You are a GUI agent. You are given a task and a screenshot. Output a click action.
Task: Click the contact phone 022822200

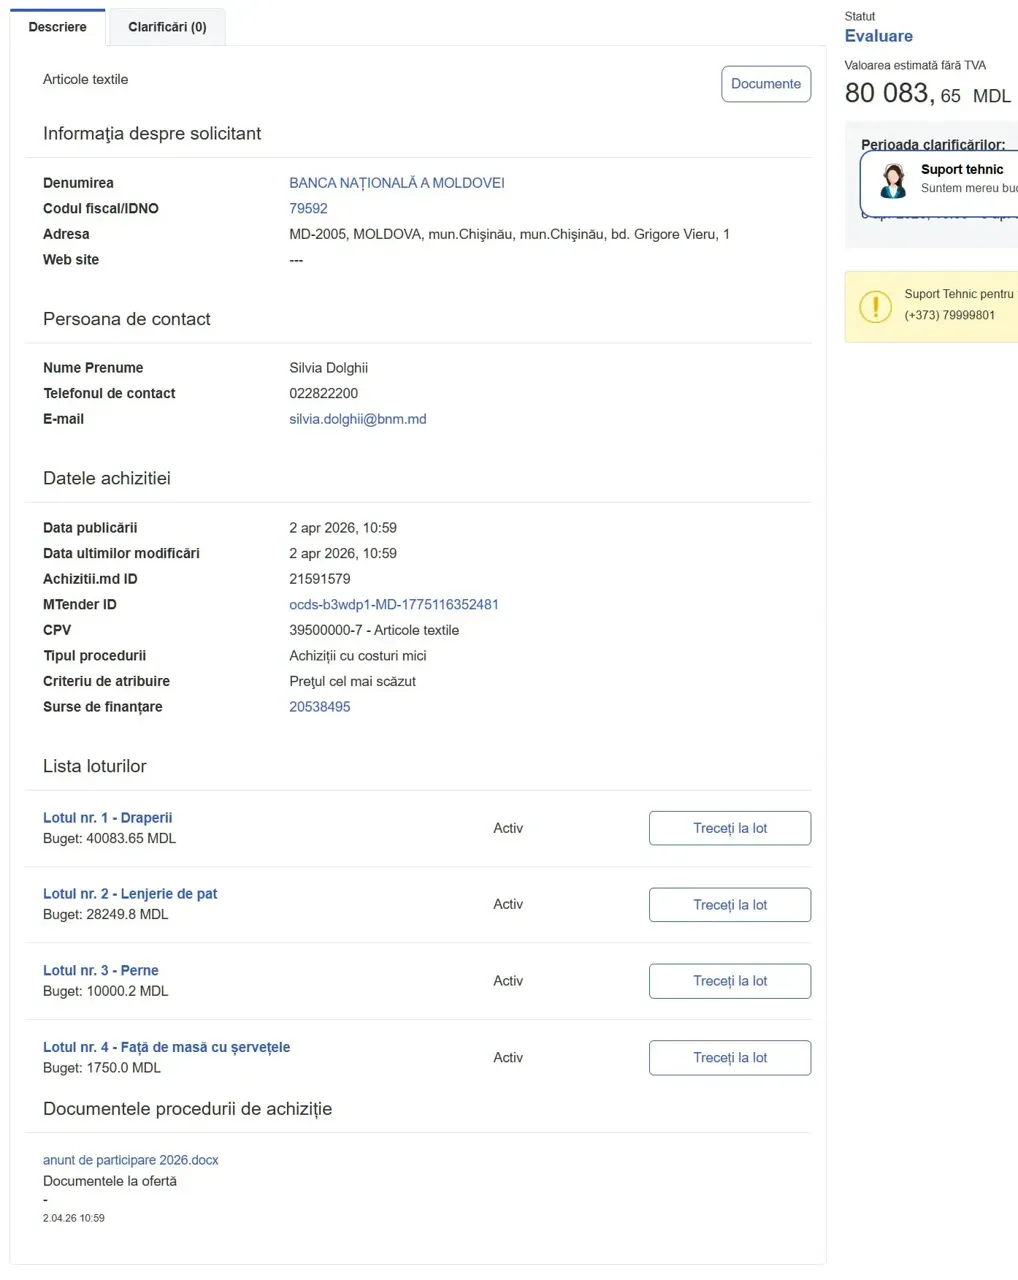[x=323, y=394]
